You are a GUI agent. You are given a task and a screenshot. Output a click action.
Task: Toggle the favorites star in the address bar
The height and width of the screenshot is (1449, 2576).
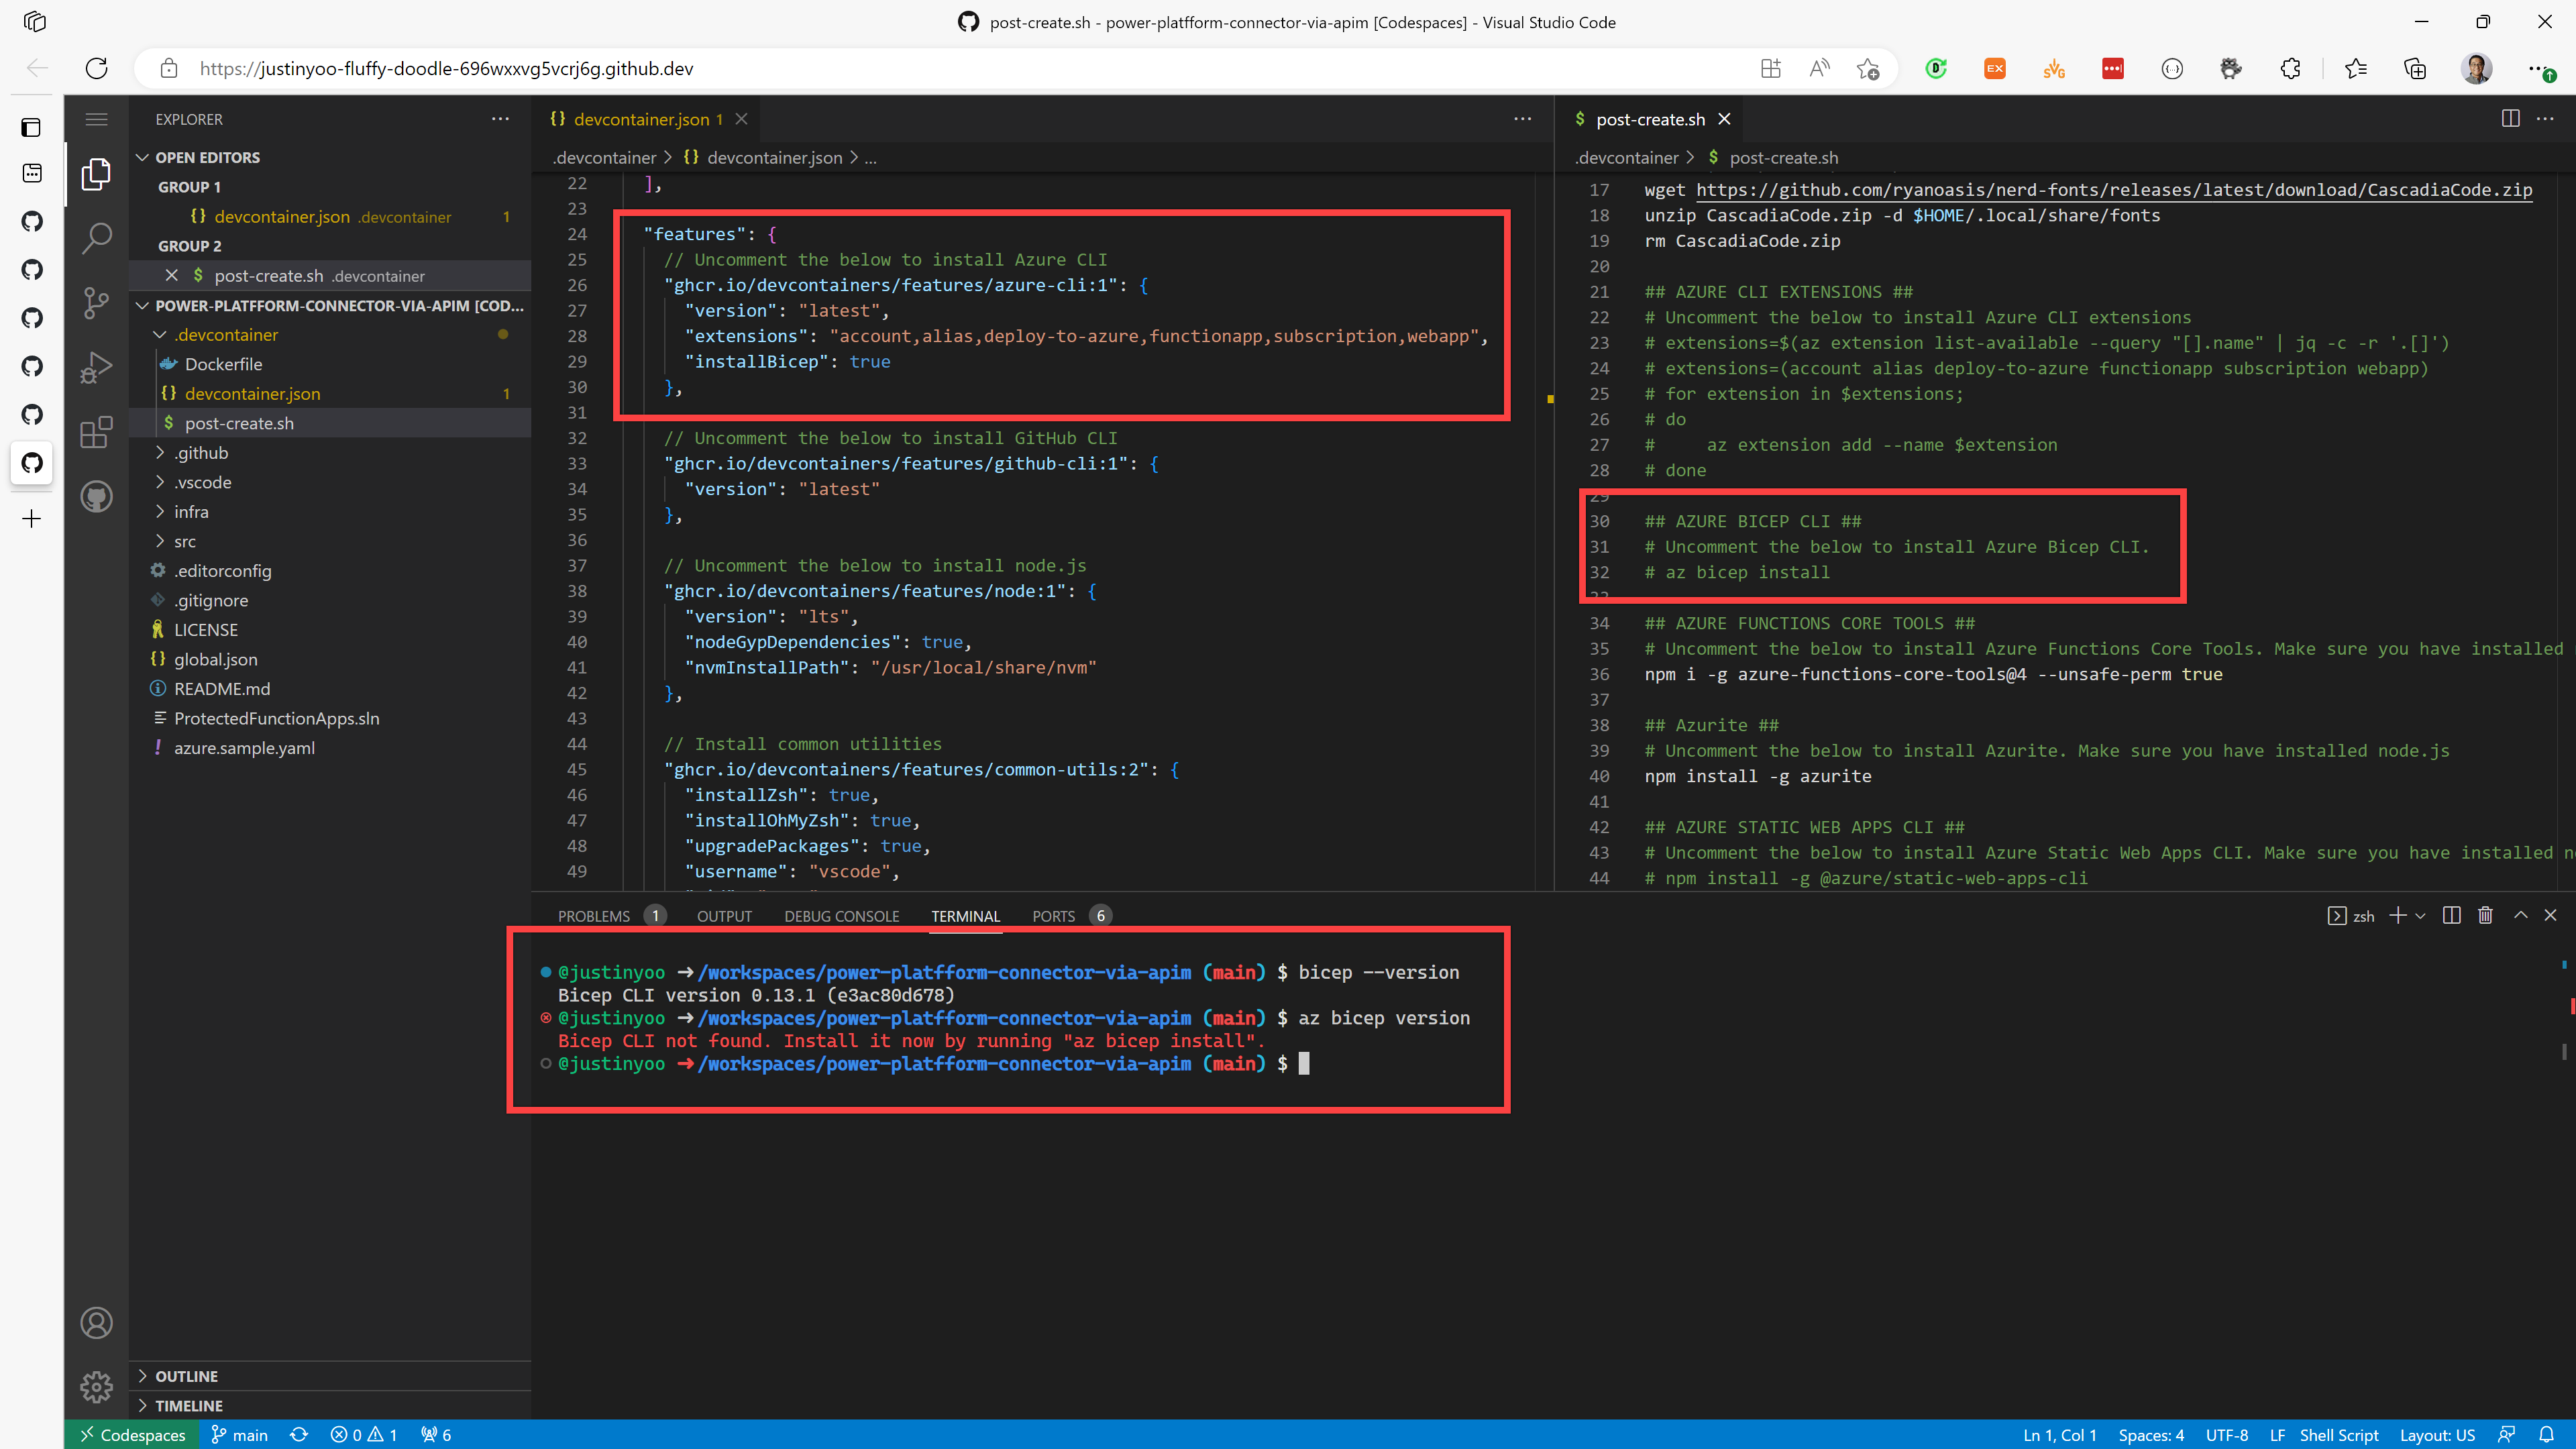click(1869, 68)
